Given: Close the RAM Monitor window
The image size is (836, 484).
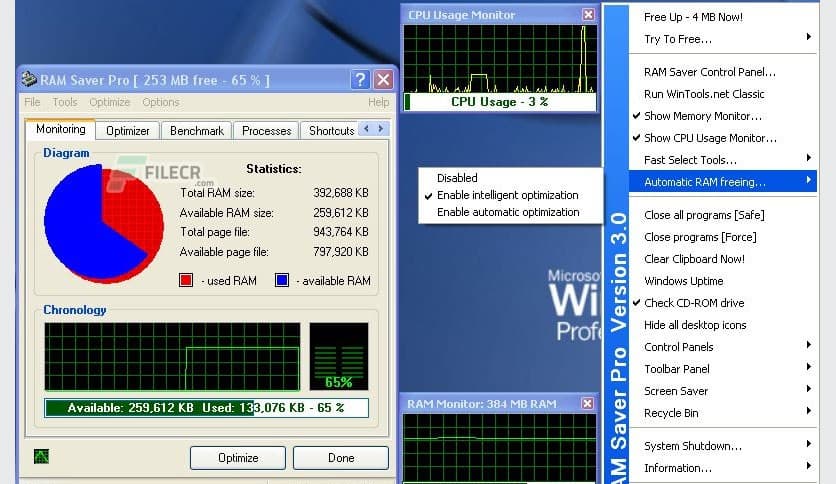Looking at the screenshot, I should pos(587,404).
